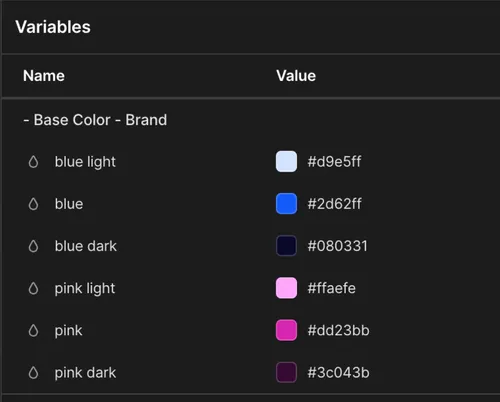Click the droplet icon beside pink light

(33, 288)
